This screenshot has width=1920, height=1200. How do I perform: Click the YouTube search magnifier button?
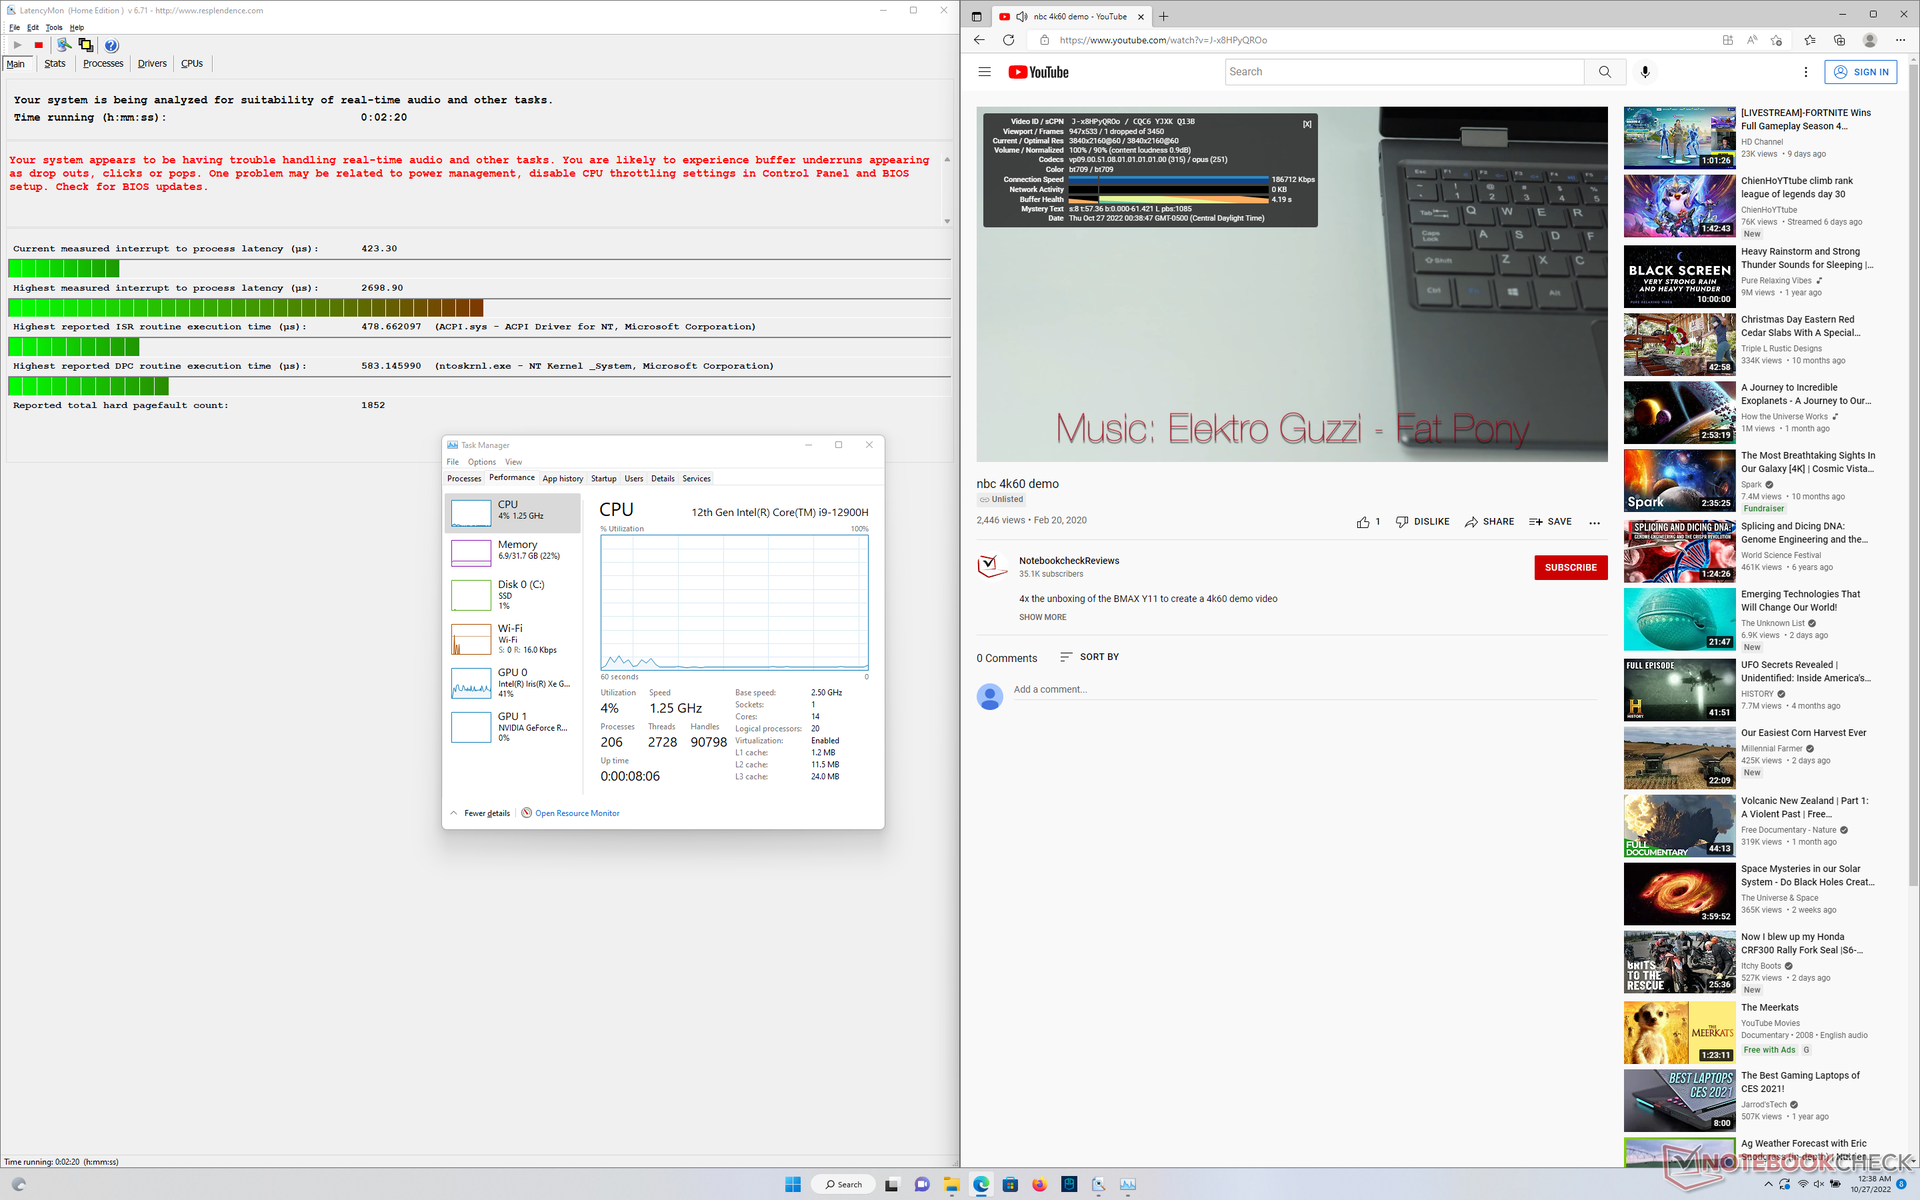click(1604, 72)
